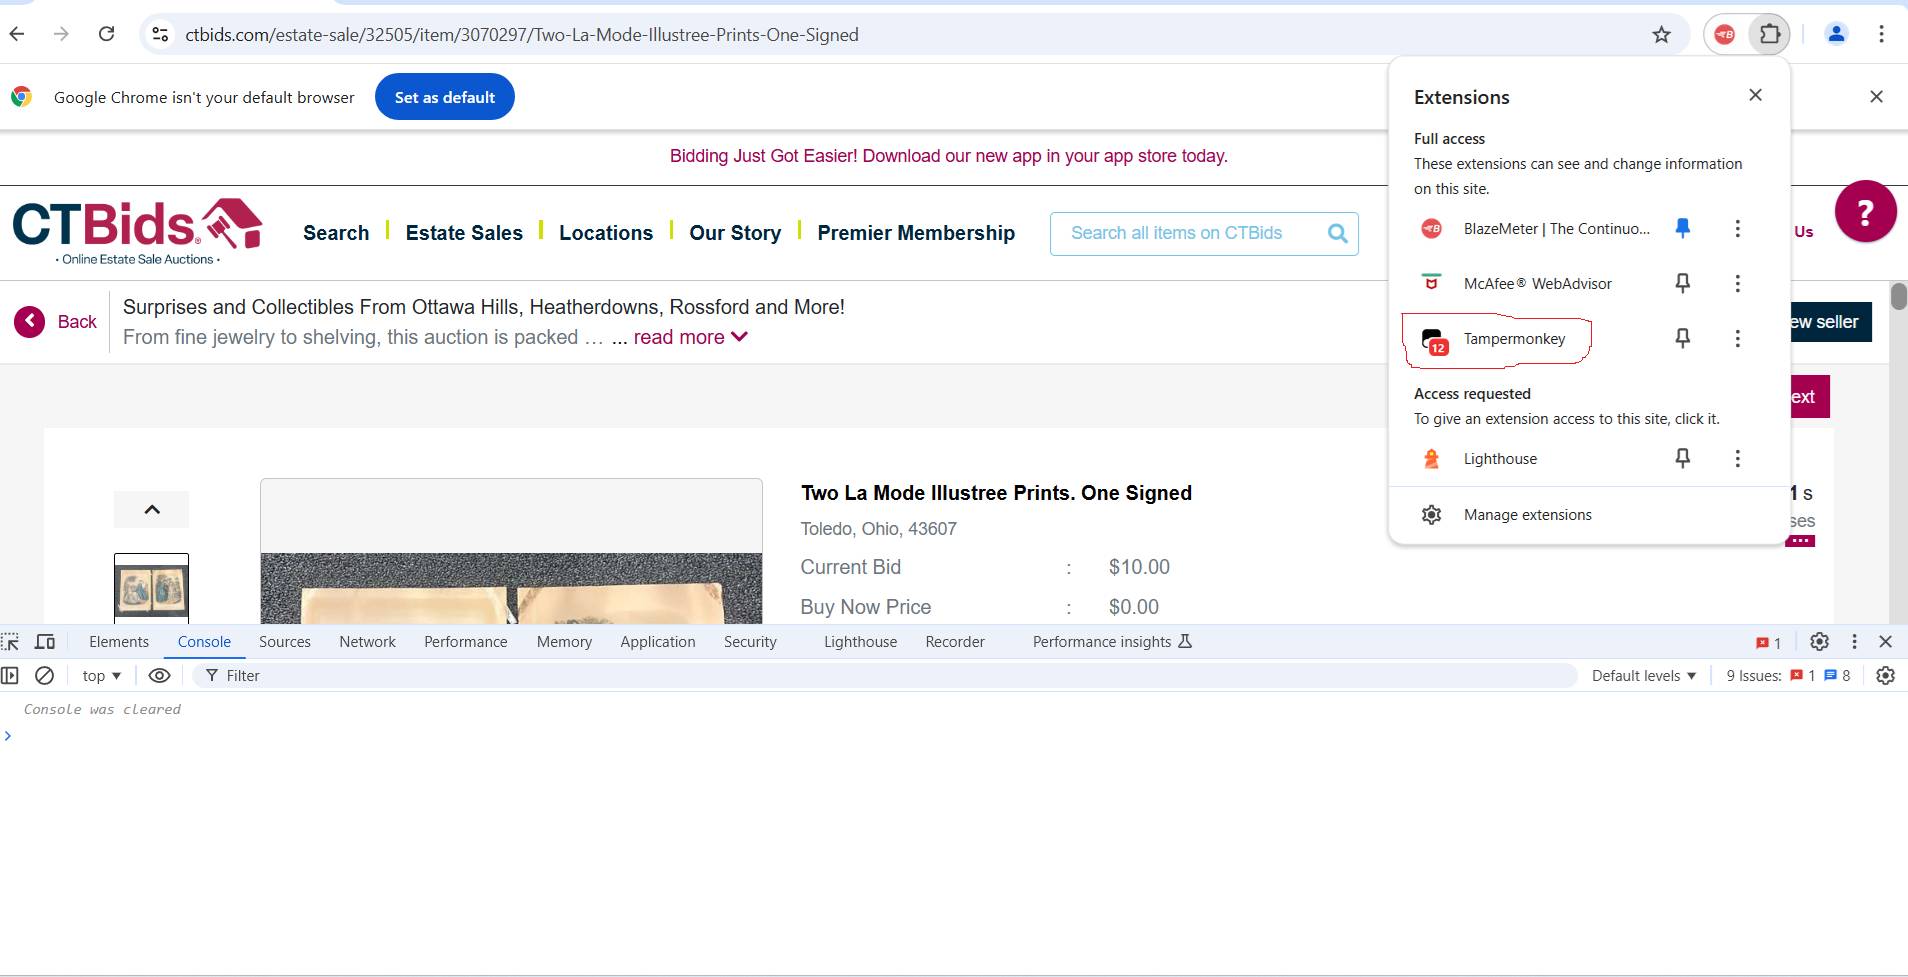Go Back to the auction listing
This screenshot has height=977, width=1908.
point(56,322)
